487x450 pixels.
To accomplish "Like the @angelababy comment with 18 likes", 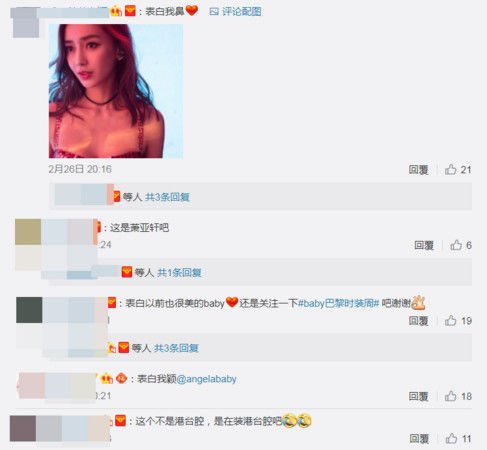I will click(x=450, y=396).
